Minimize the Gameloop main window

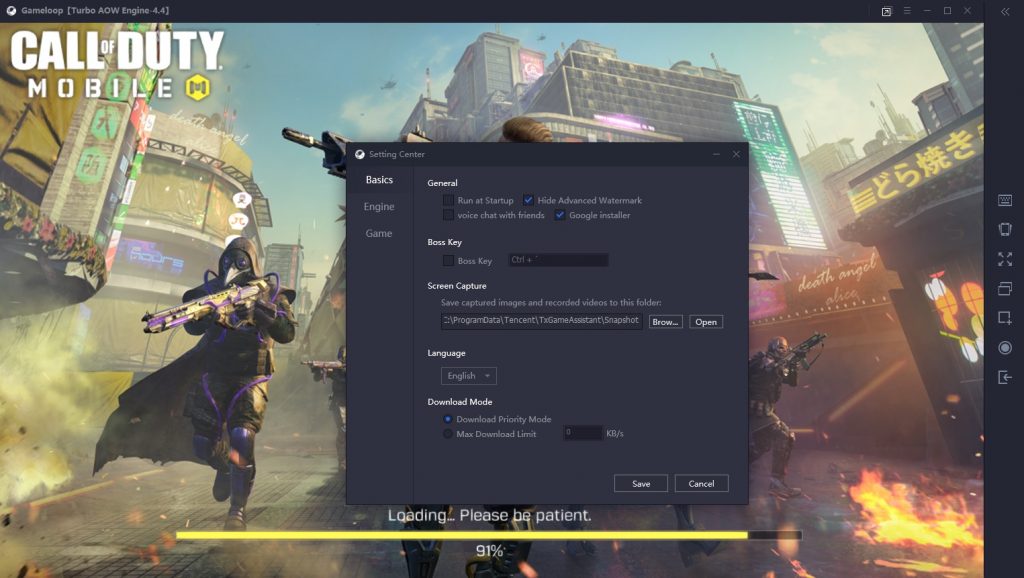[x=927, y=10]
